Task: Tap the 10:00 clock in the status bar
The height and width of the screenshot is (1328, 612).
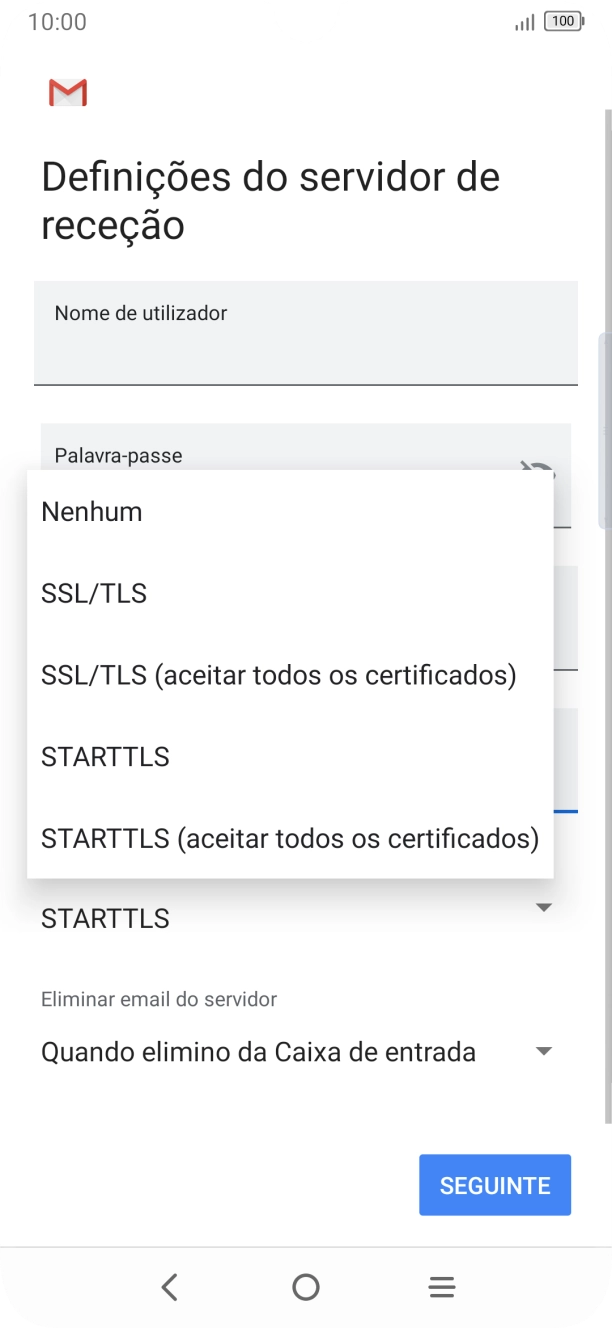Action: click(x=57, y=22)
